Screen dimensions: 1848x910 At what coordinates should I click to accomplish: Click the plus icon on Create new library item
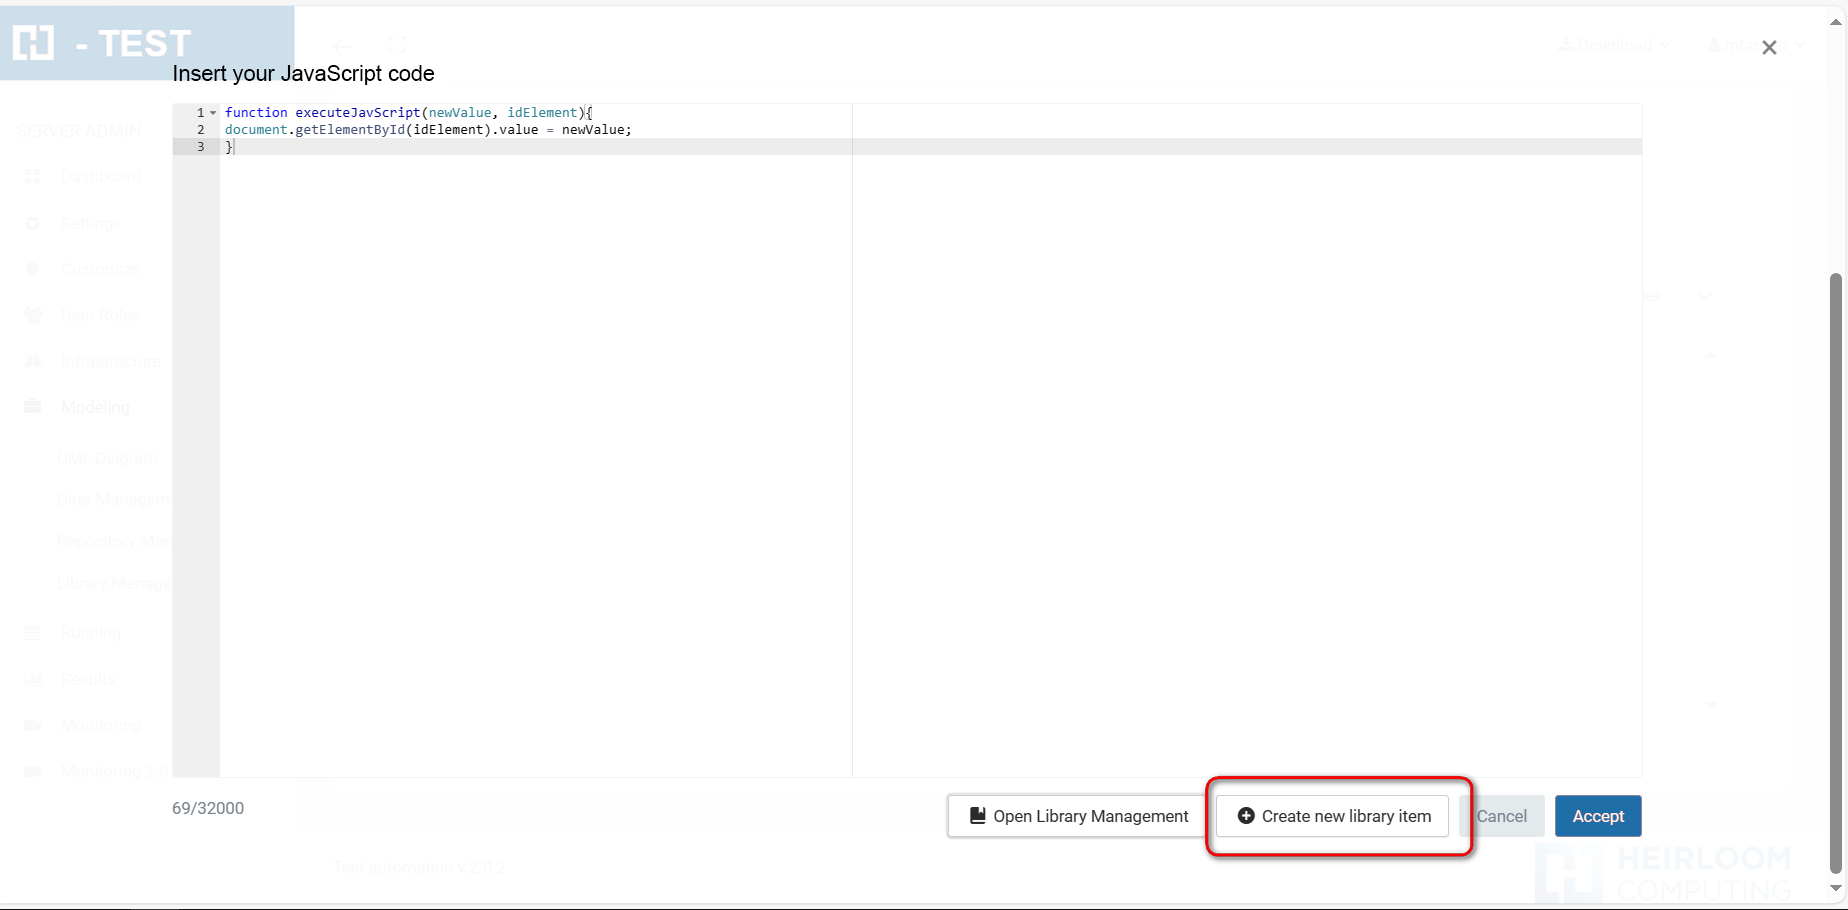point(1246,816)
